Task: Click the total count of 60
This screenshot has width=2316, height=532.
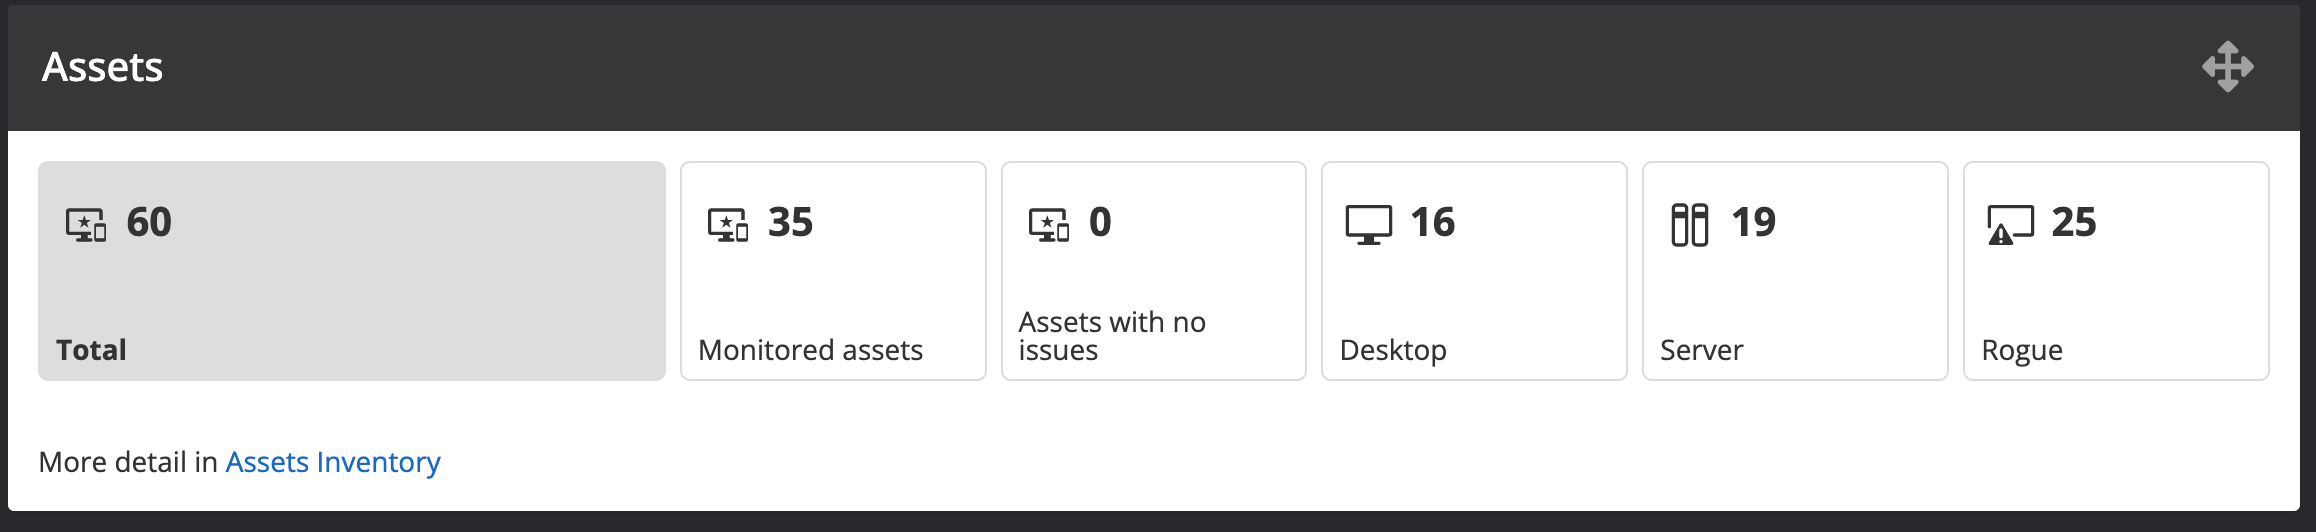Action: 149,222
